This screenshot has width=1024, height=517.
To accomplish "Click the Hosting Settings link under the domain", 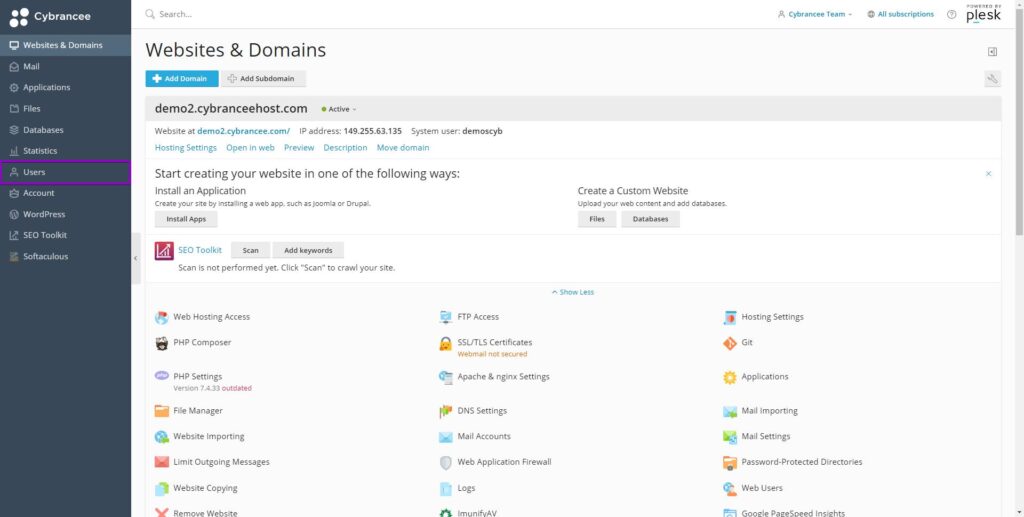I will [185, 148].
